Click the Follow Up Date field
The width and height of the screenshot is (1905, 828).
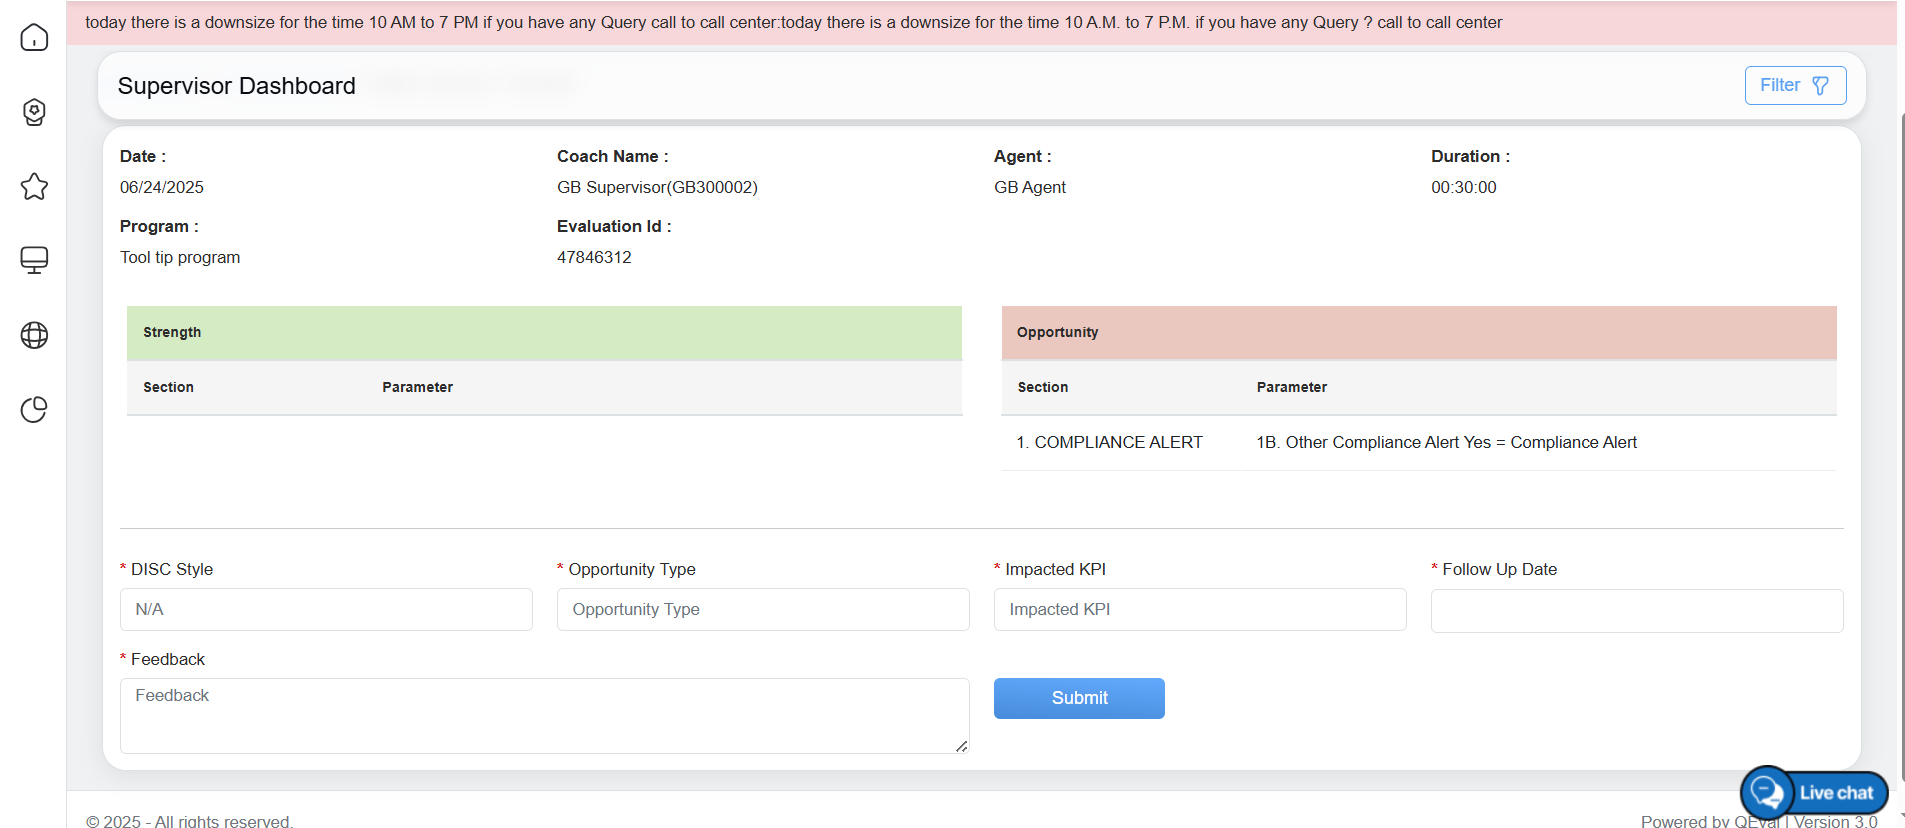[1636, 610]
